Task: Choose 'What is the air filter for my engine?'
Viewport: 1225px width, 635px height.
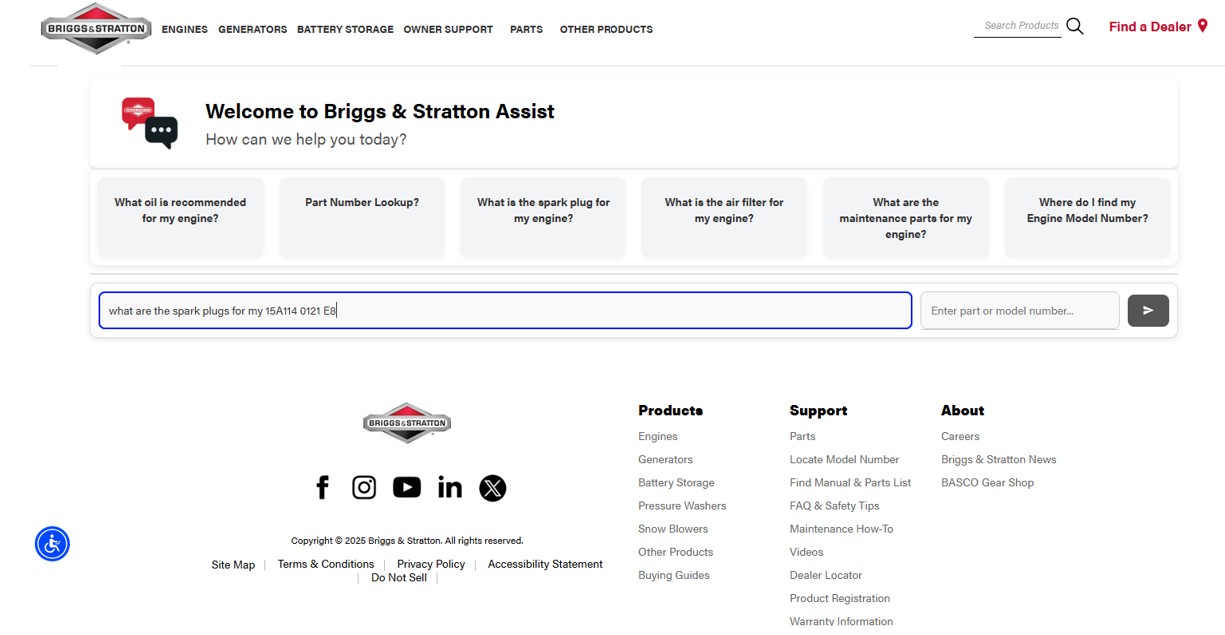Action: tap(724, 218)
